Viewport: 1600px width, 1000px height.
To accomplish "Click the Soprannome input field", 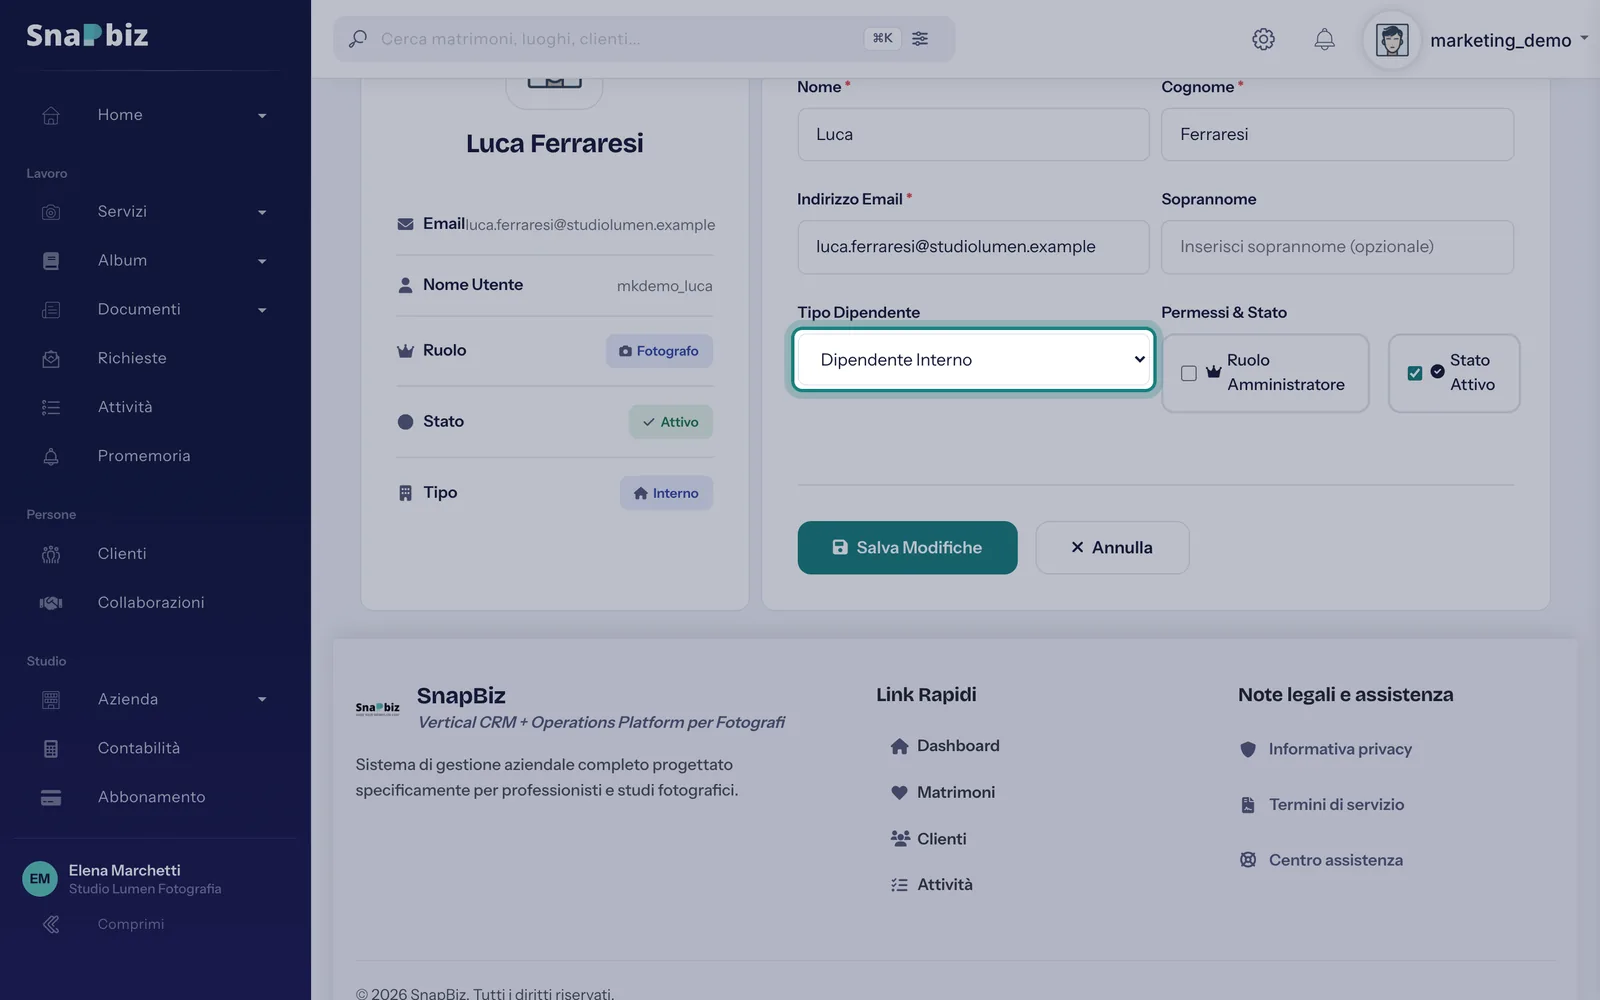I will [1337, 247].
